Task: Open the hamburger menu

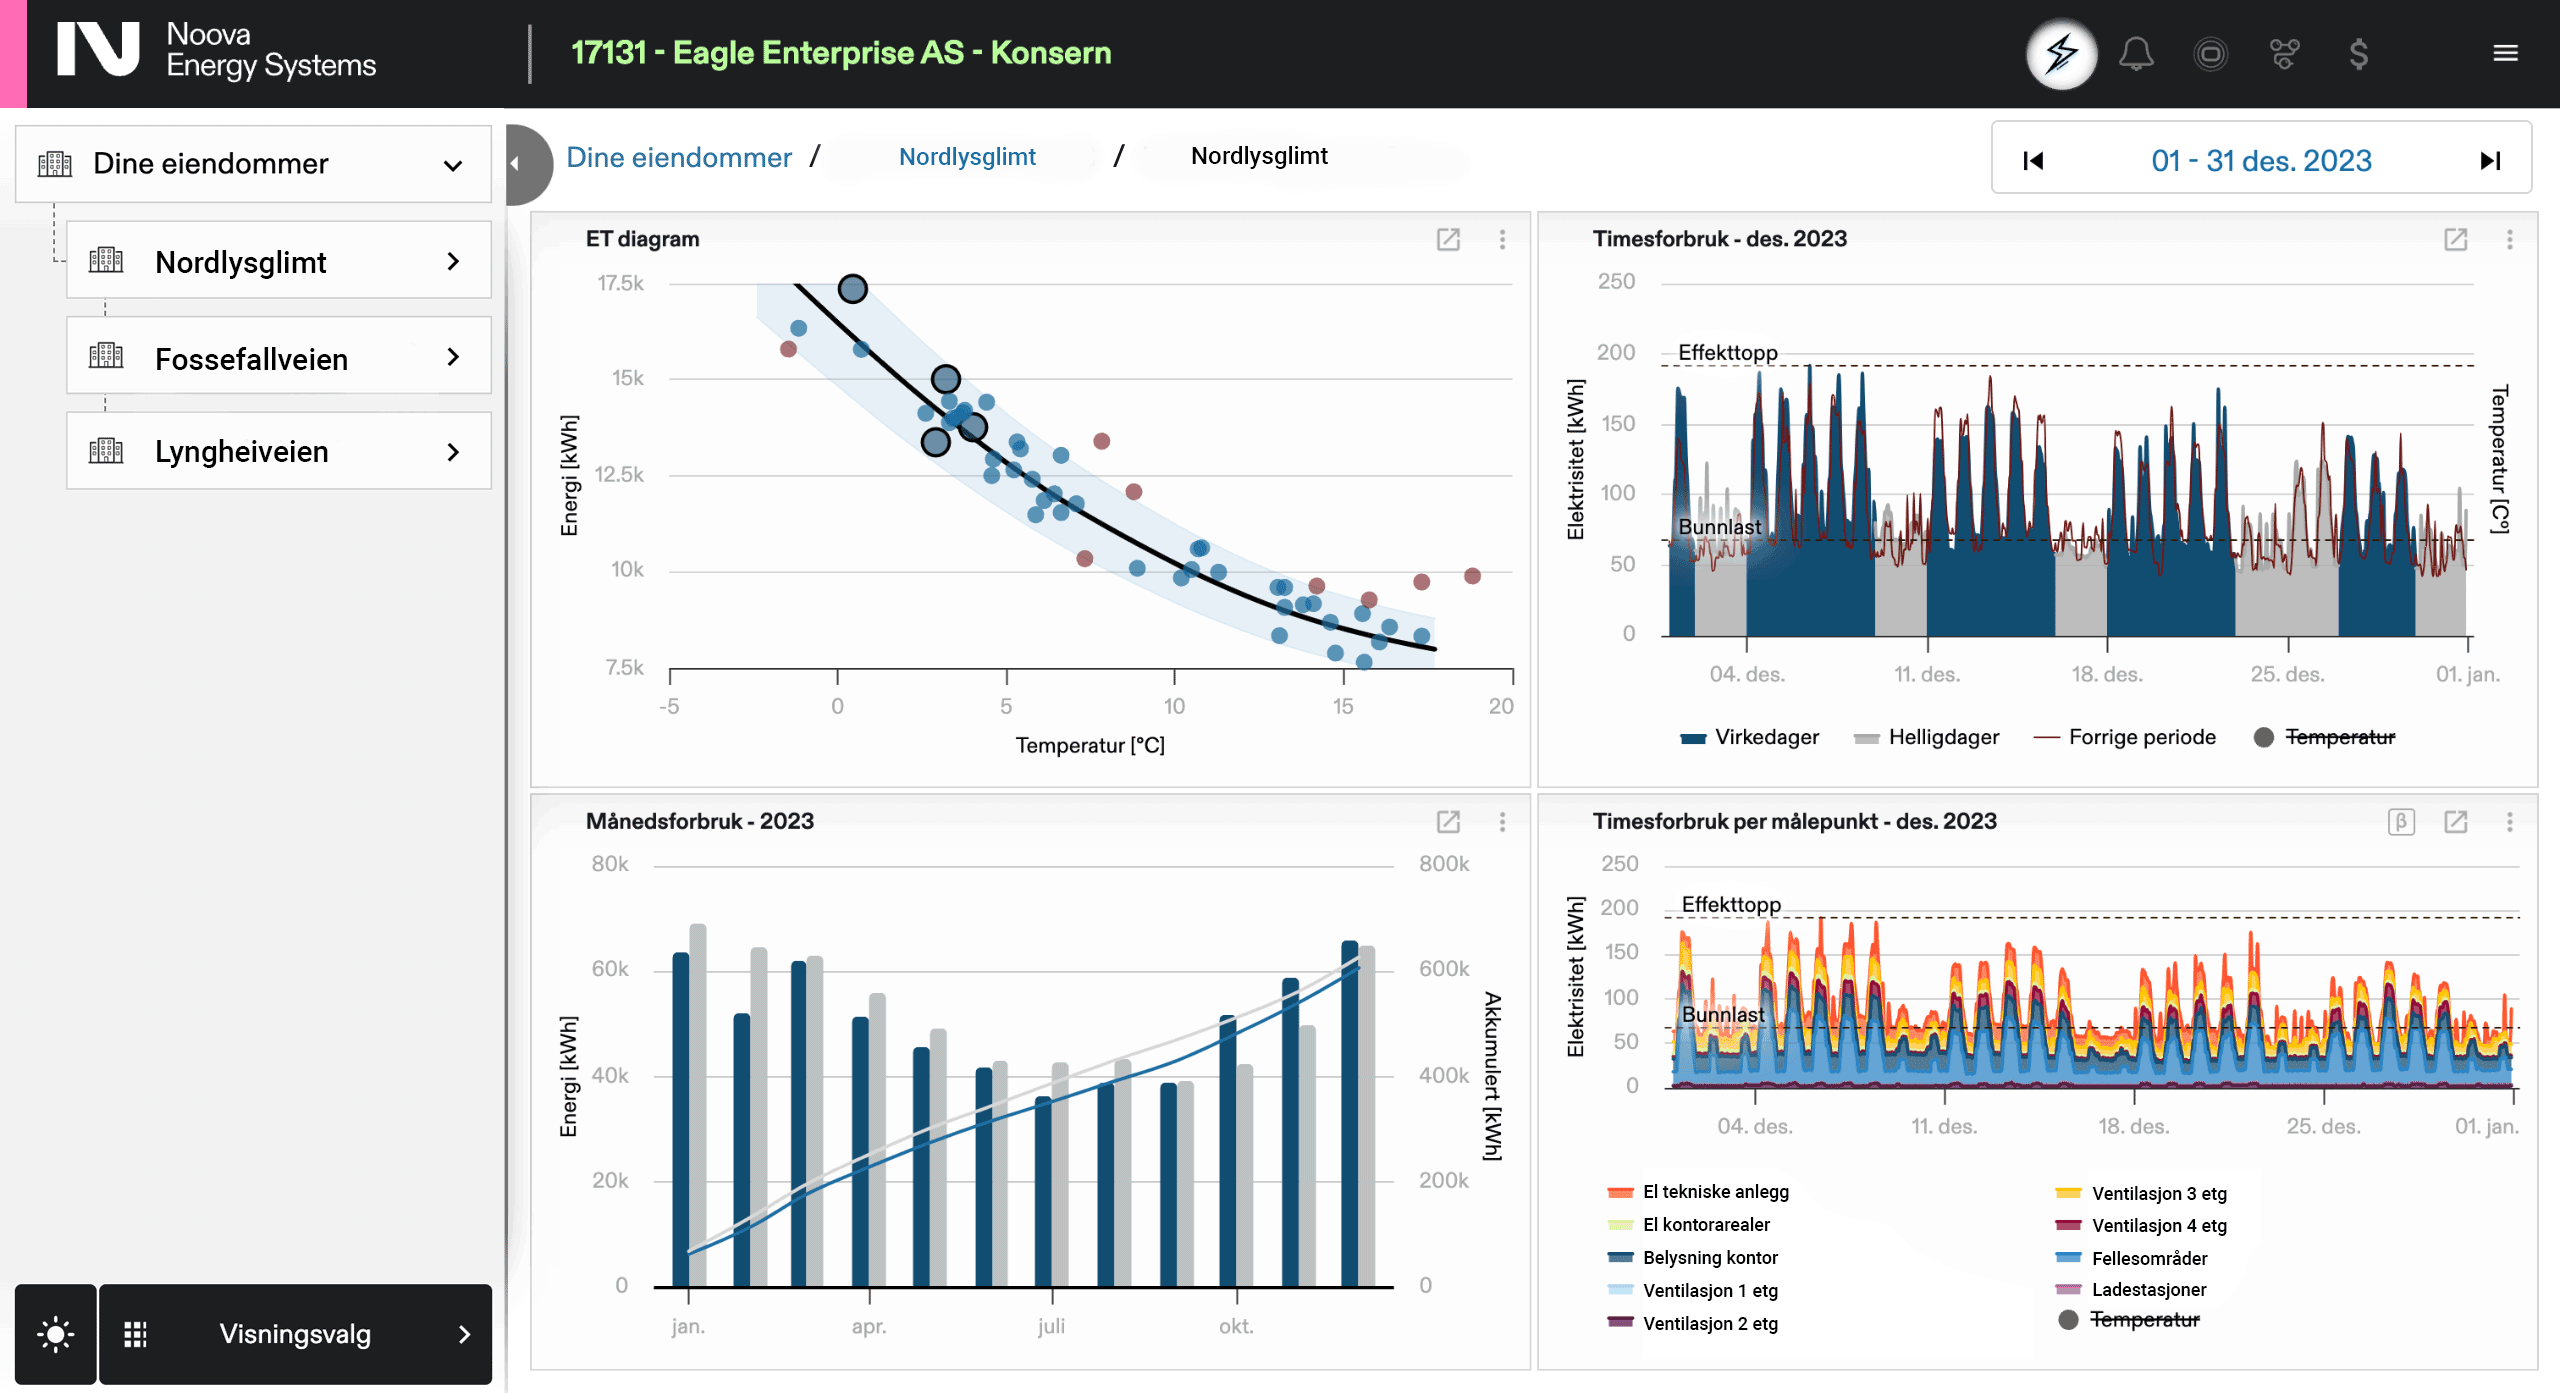Action: [x=2505, y=54]
